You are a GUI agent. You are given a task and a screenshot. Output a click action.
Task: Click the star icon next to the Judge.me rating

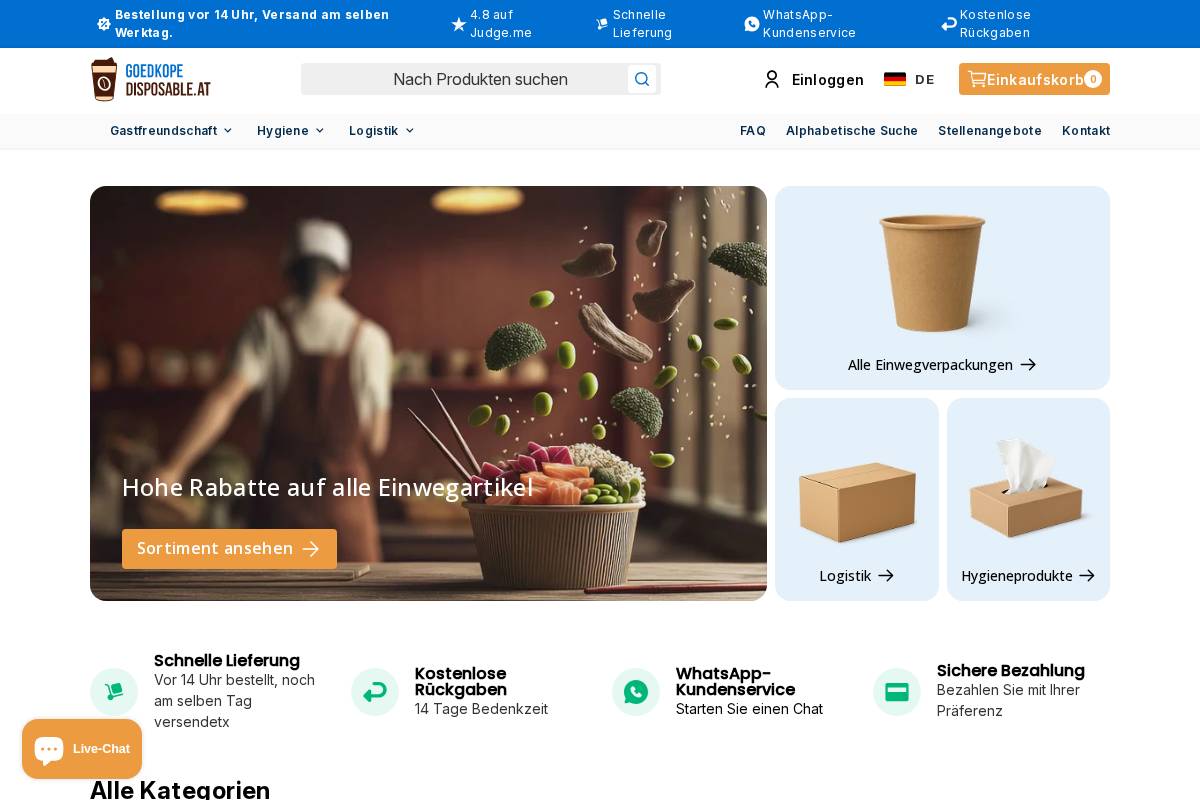pos(459,23)
